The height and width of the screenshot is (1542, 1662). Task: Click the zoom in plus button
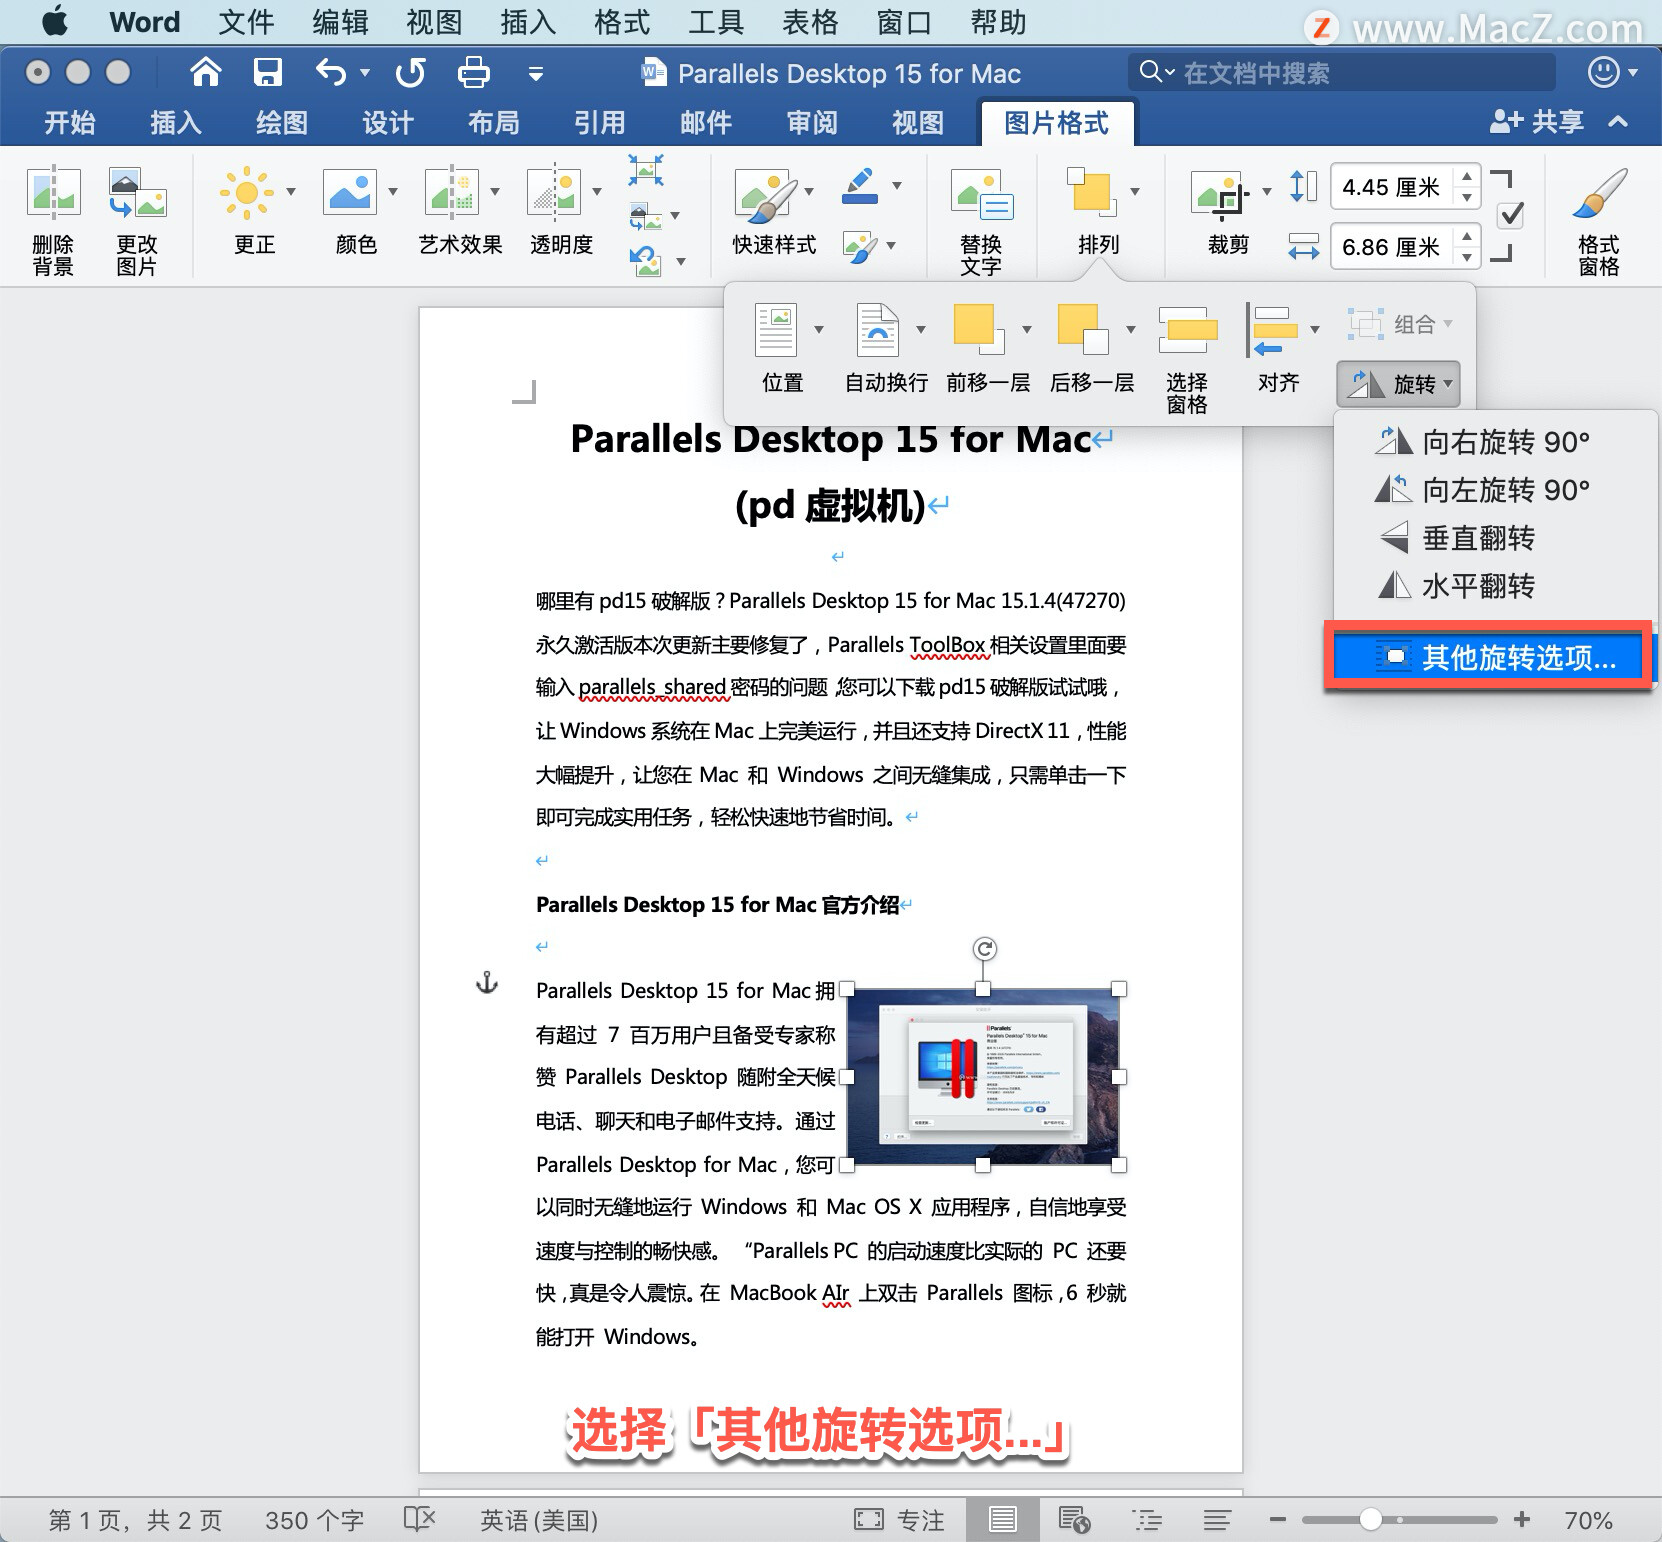click(x=1522, y=1519)
